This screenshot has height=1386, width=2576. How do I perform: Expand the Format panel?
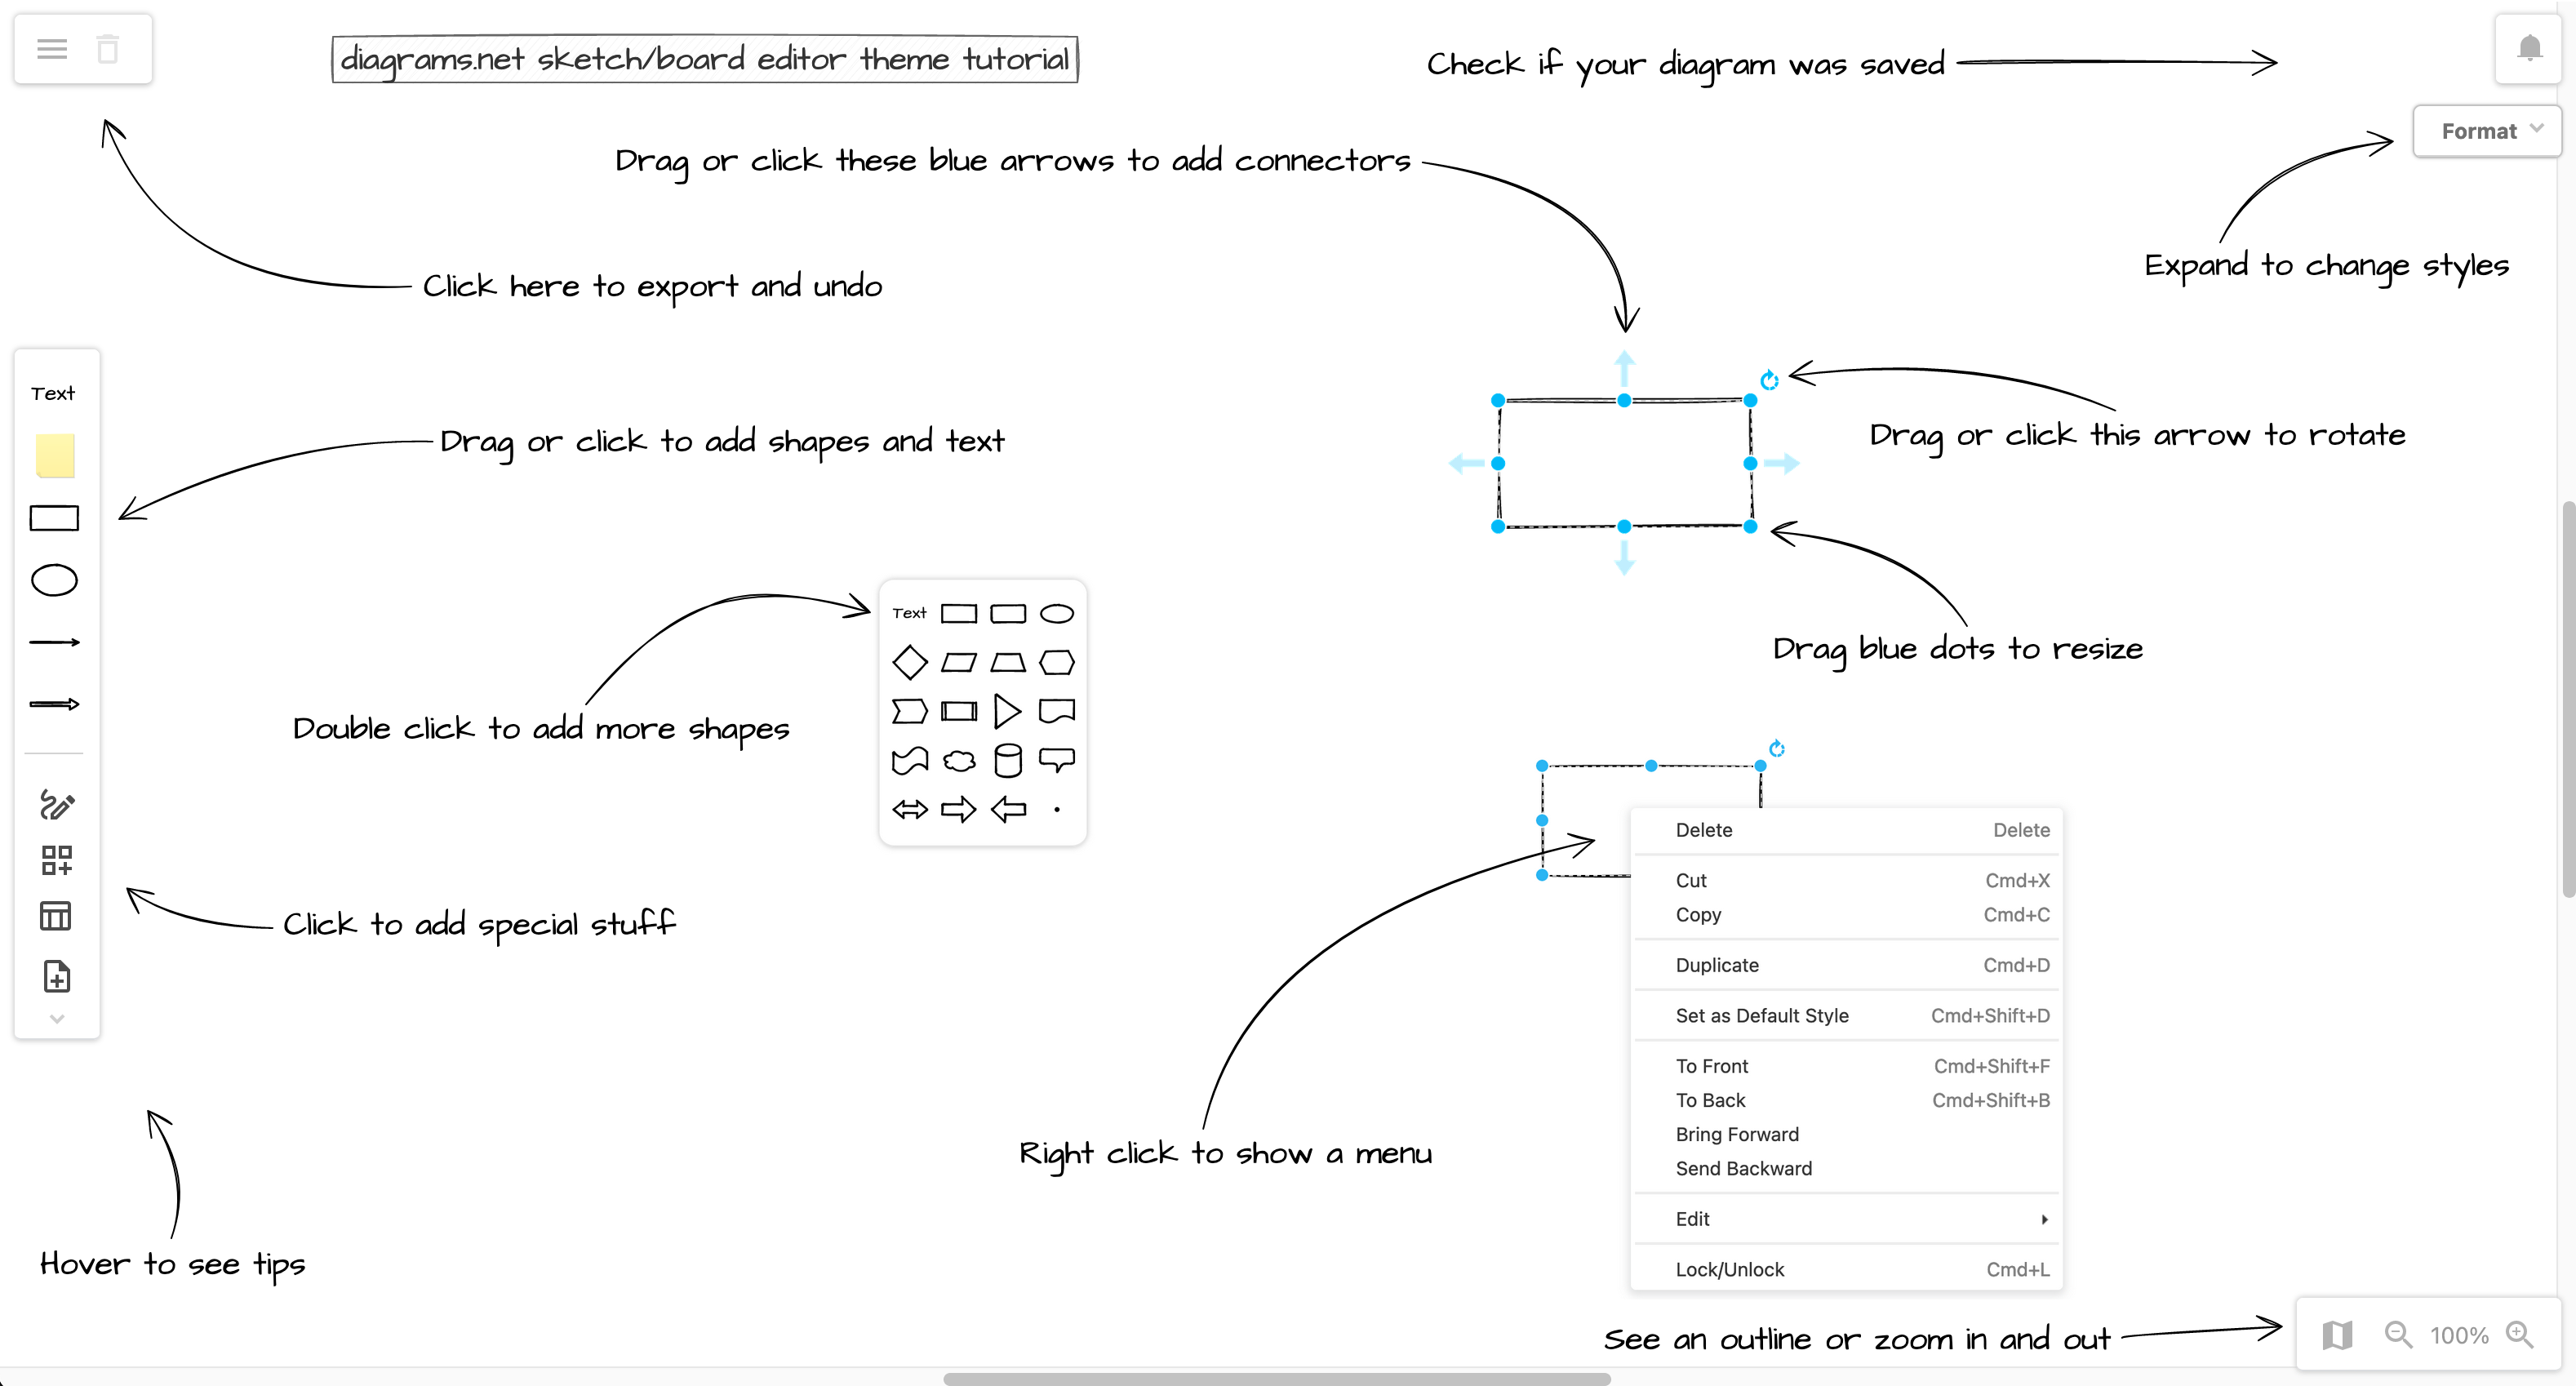[x=2487, y=130]
